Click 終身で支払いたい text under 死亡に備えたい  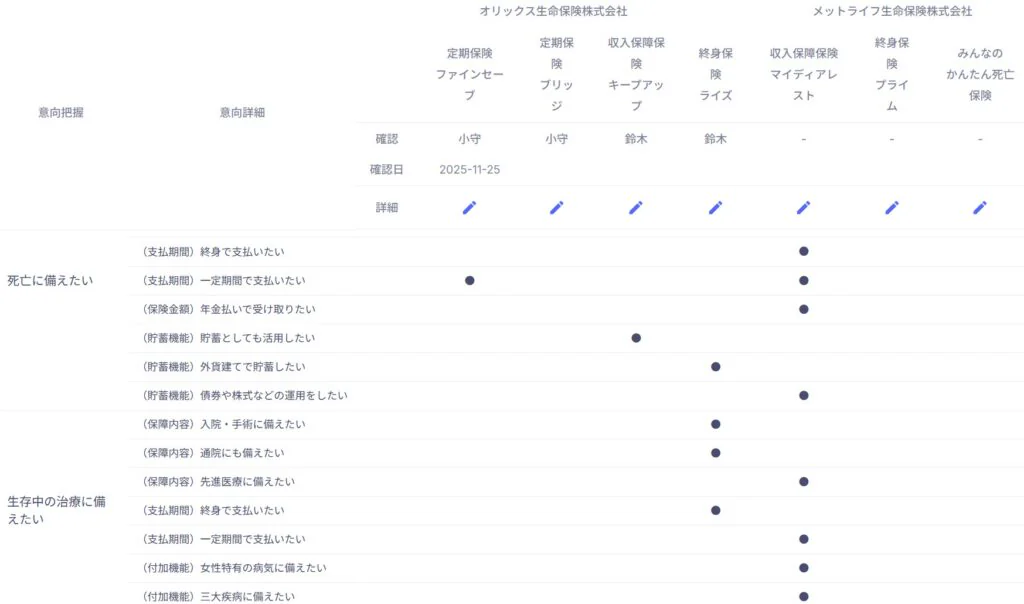242,252
